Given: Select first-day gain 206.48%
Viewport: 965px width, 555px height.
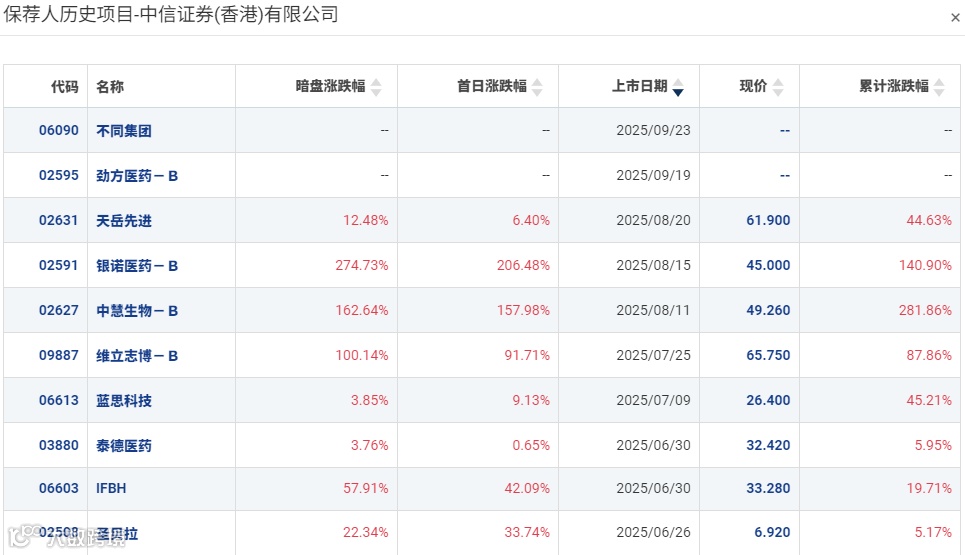Looking at the screenshot, I should pos(523,265).
